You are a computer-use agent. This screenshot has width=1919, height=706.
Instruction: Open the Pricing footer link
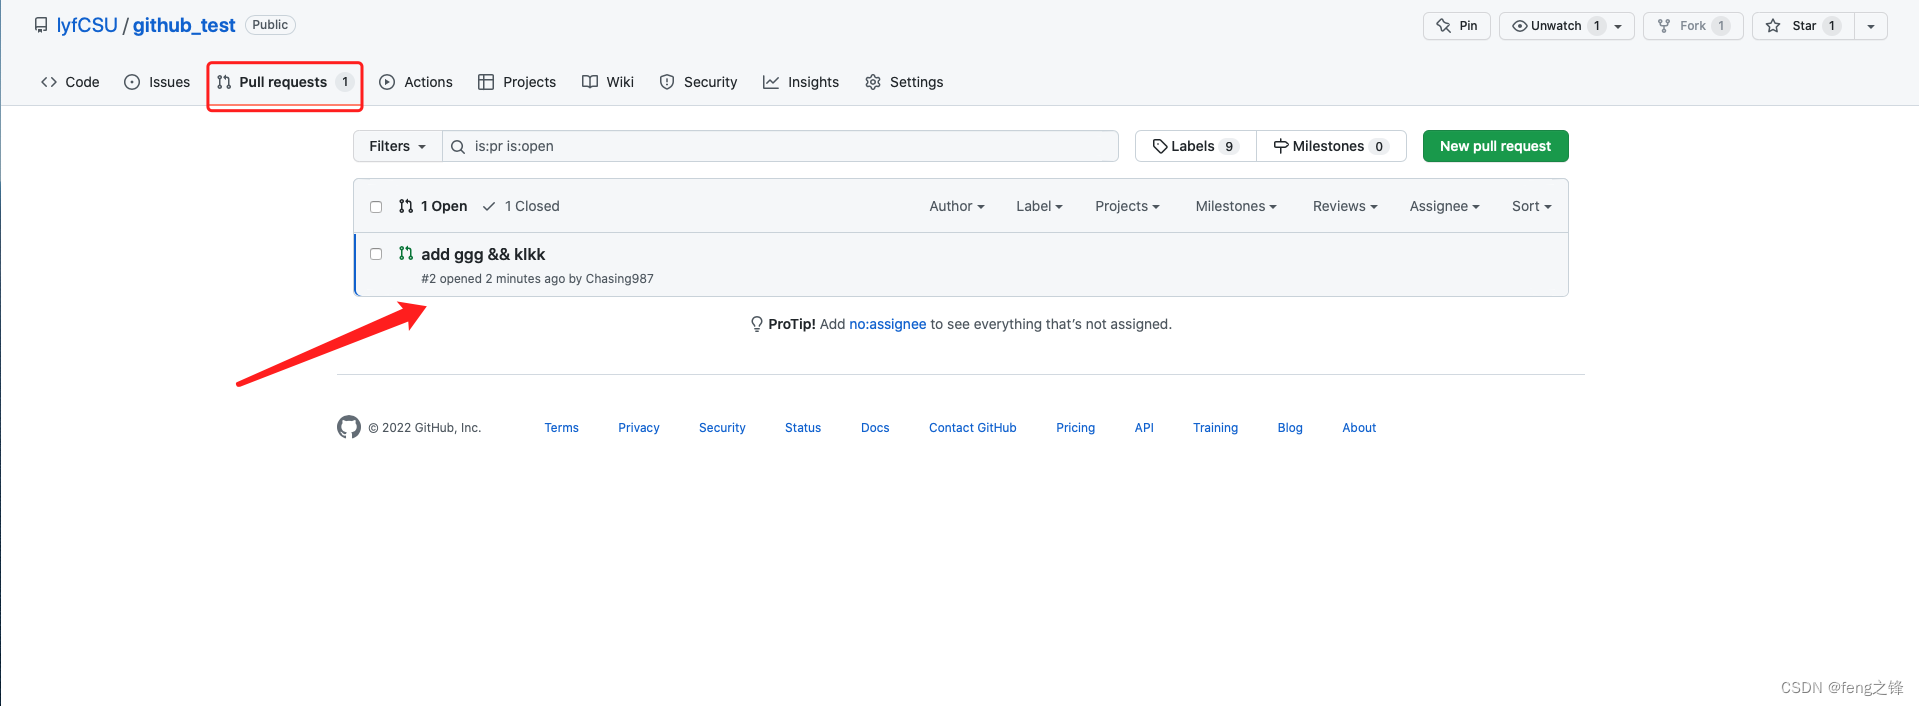tap(1076, 428)
